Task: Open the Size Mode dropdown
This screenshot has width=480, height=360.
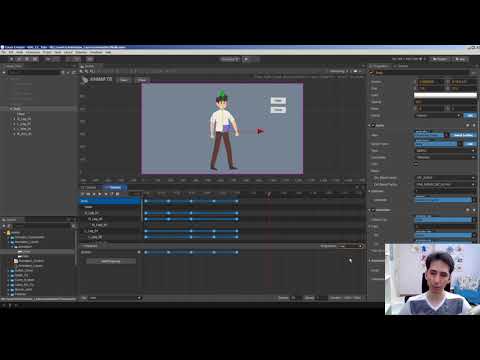Action: click(x=445, y=157)
